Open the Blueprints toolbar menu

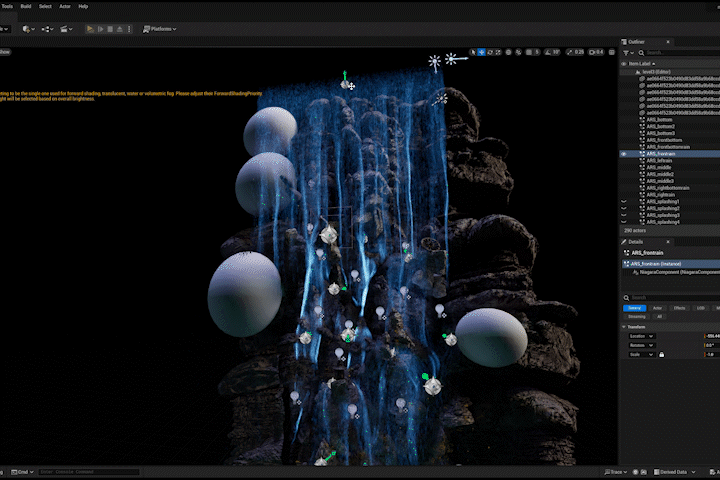[47, 29]
